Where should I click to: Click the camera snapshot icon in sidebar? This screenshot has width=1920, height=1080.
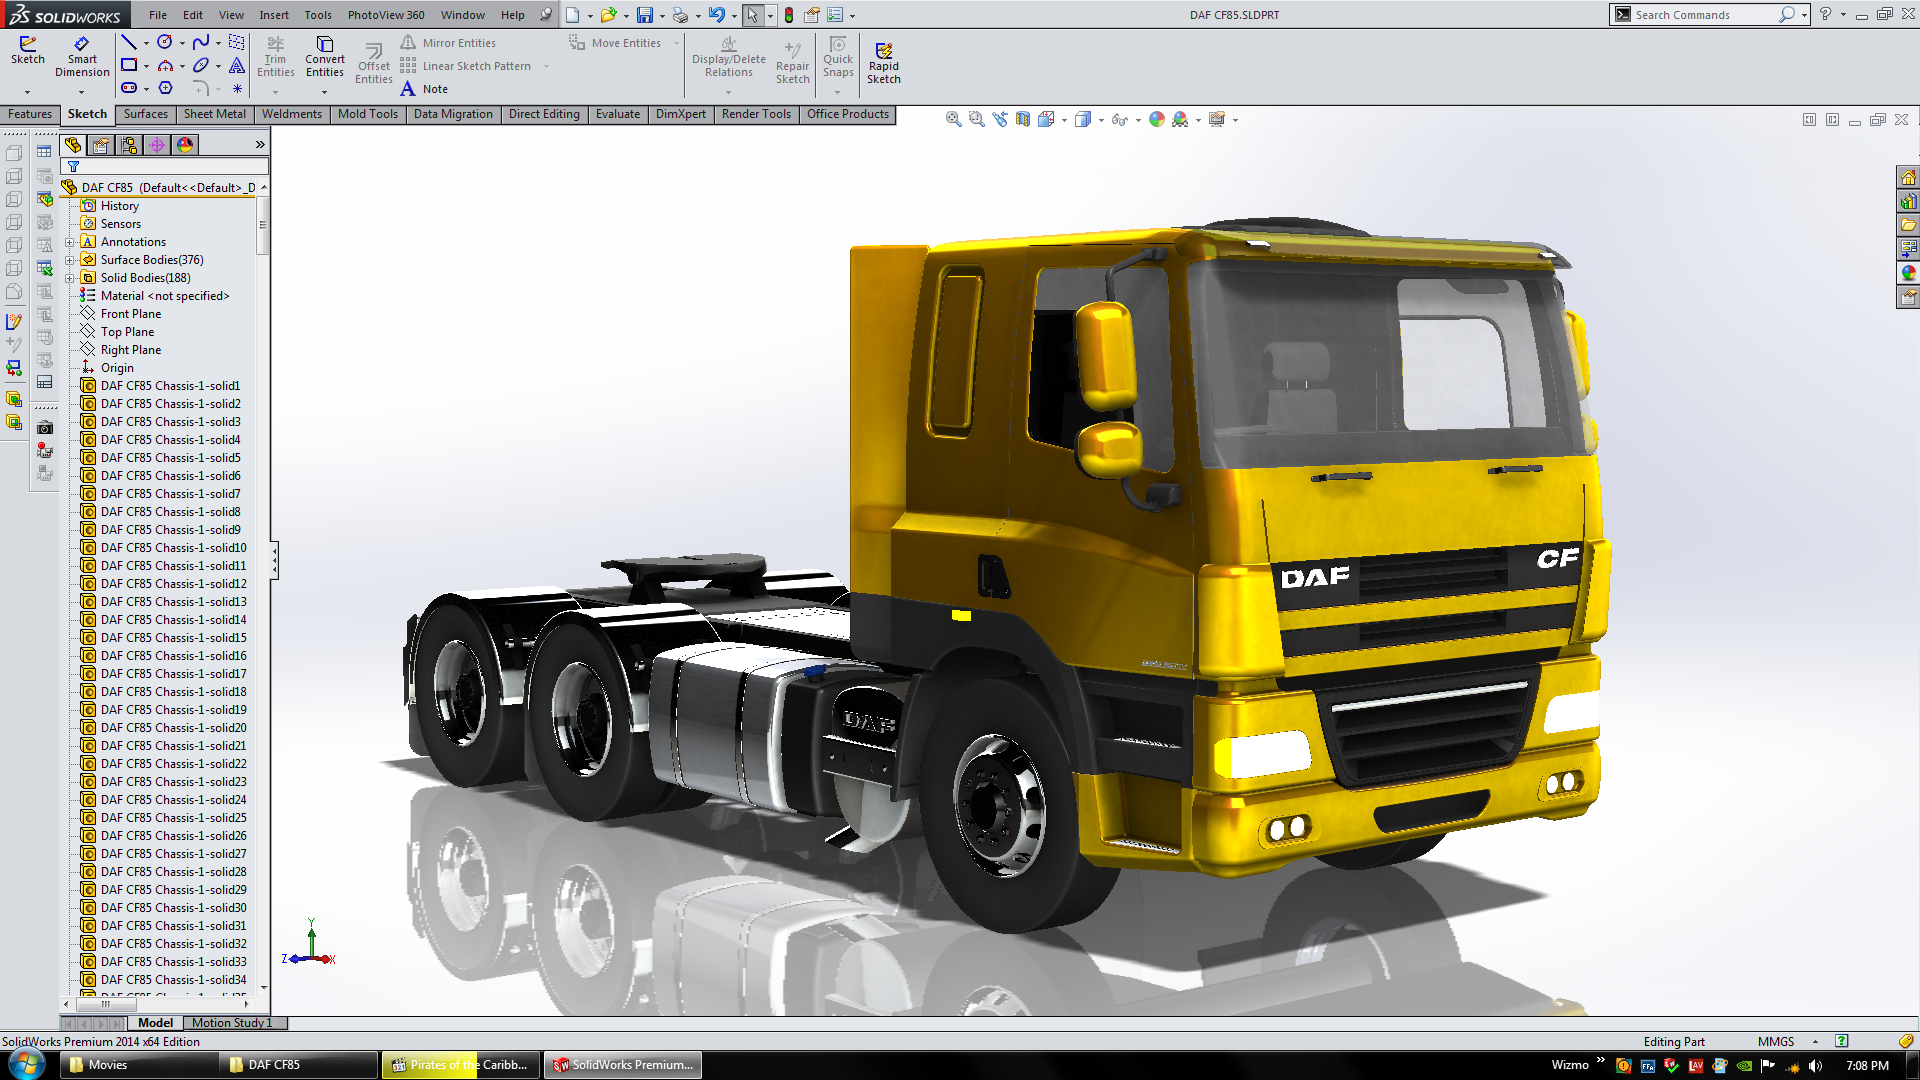tap(45, 428)
